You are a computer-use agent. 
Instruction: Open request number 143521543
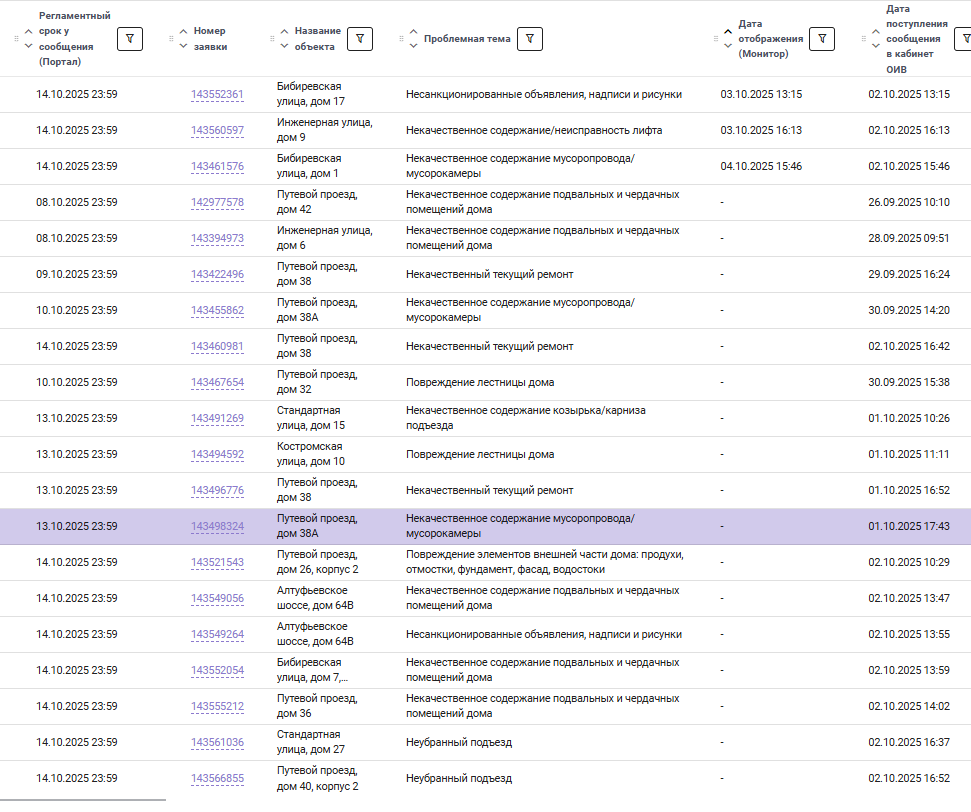217,563
